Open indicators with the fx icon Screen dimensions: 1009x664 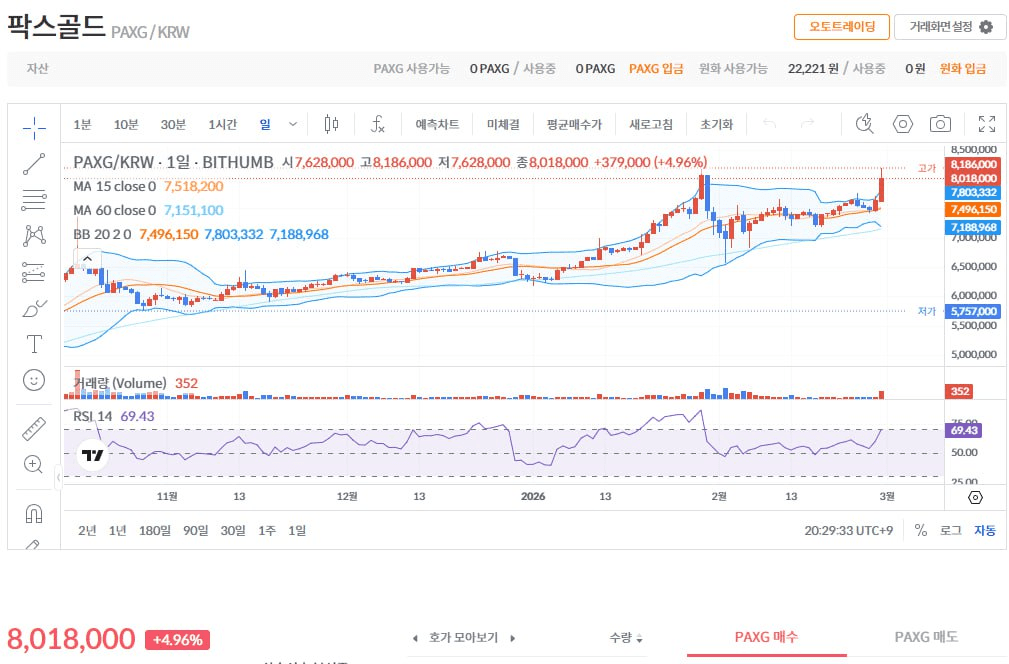[x=378, y=124]
